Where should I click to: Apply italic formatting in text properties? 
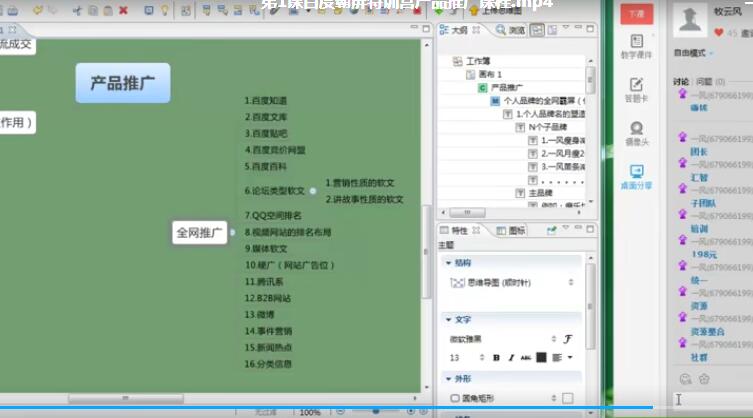point(511,357)
